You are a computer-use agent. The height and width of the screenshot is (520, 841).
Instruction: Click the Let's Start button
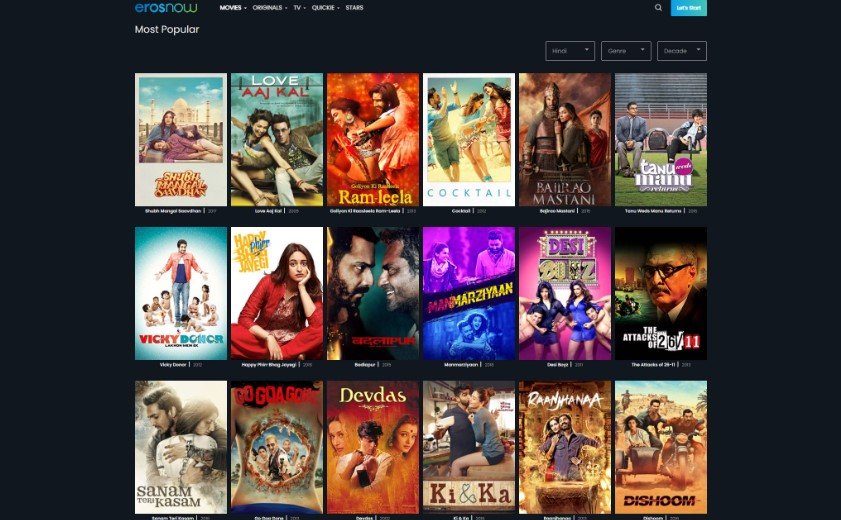(x=689, y=8)
